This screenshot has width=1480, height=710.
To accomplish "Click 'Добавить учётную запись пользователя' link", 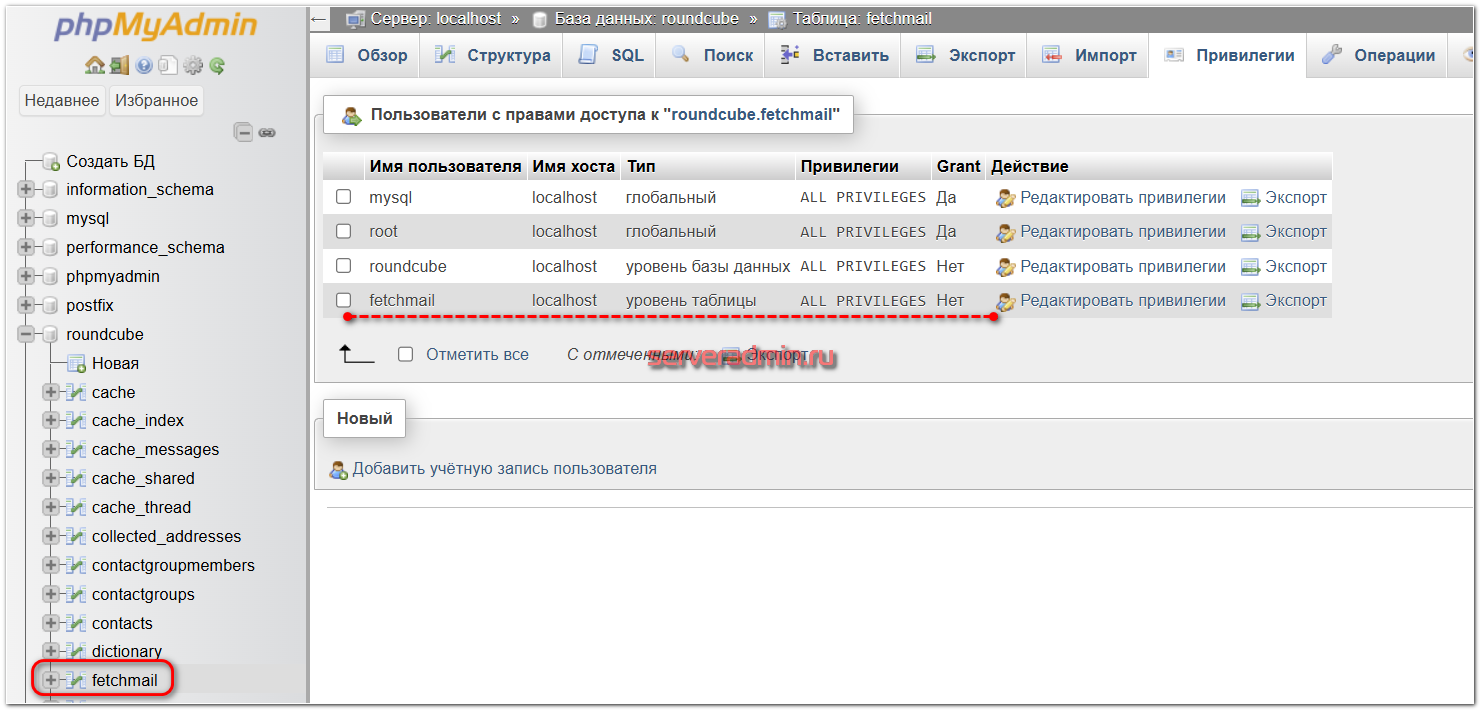I will tap(504, 468).
